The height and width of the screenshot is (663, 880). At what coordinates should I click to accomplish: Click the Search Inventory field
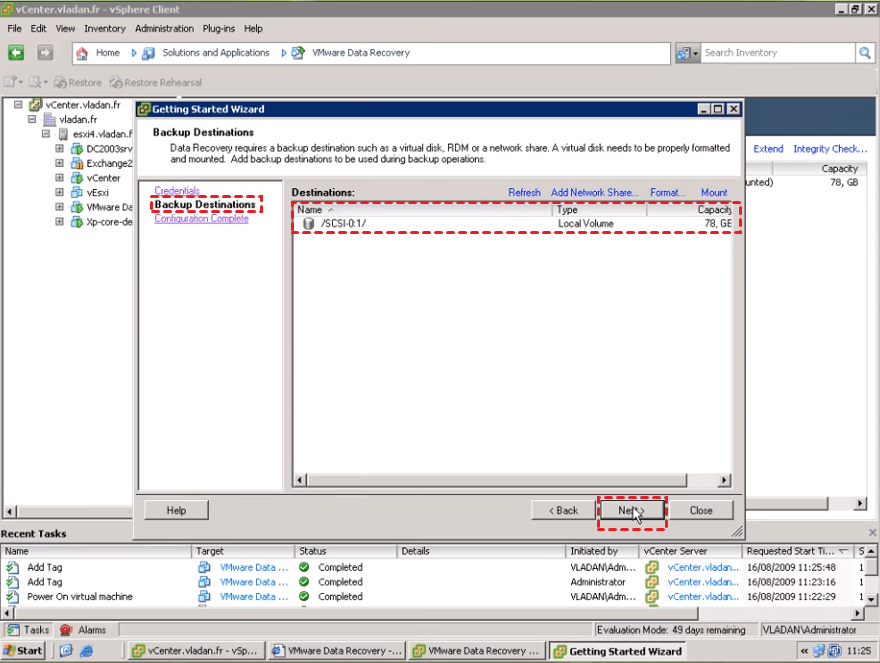click(778, 53)
